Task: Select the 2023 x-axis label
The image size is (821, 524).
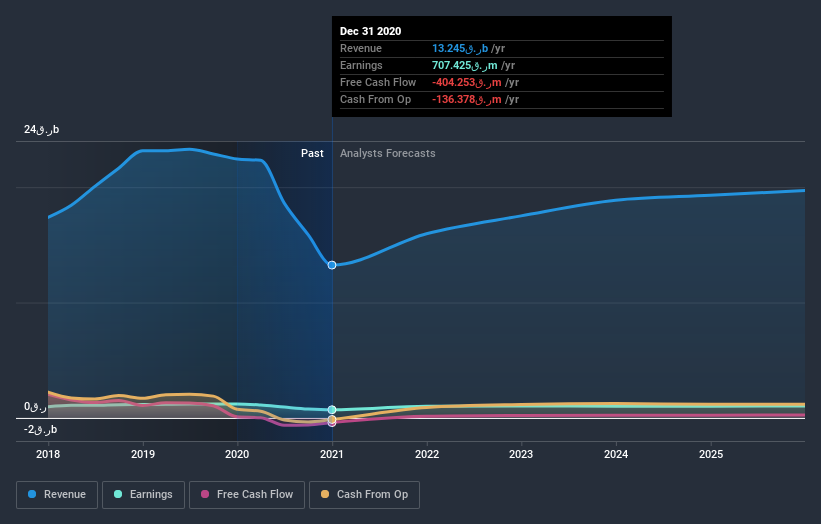Action: (x=521, y=454)
